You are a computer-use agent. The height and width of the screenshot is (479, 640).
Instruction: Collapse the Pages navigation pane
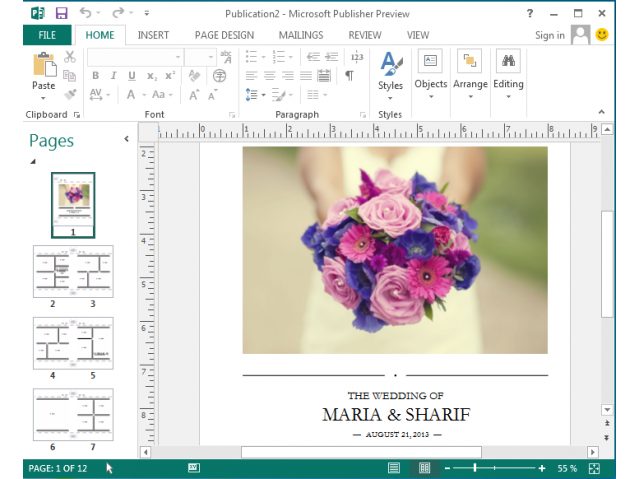point(126,139)
